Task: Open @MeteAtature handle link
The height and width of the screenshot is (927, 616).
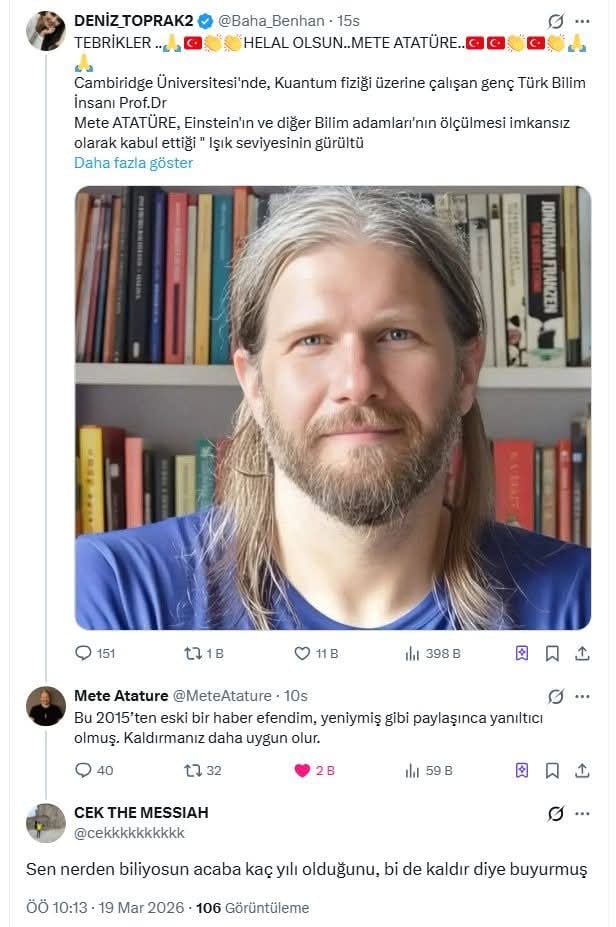Action: pos(222,696)
